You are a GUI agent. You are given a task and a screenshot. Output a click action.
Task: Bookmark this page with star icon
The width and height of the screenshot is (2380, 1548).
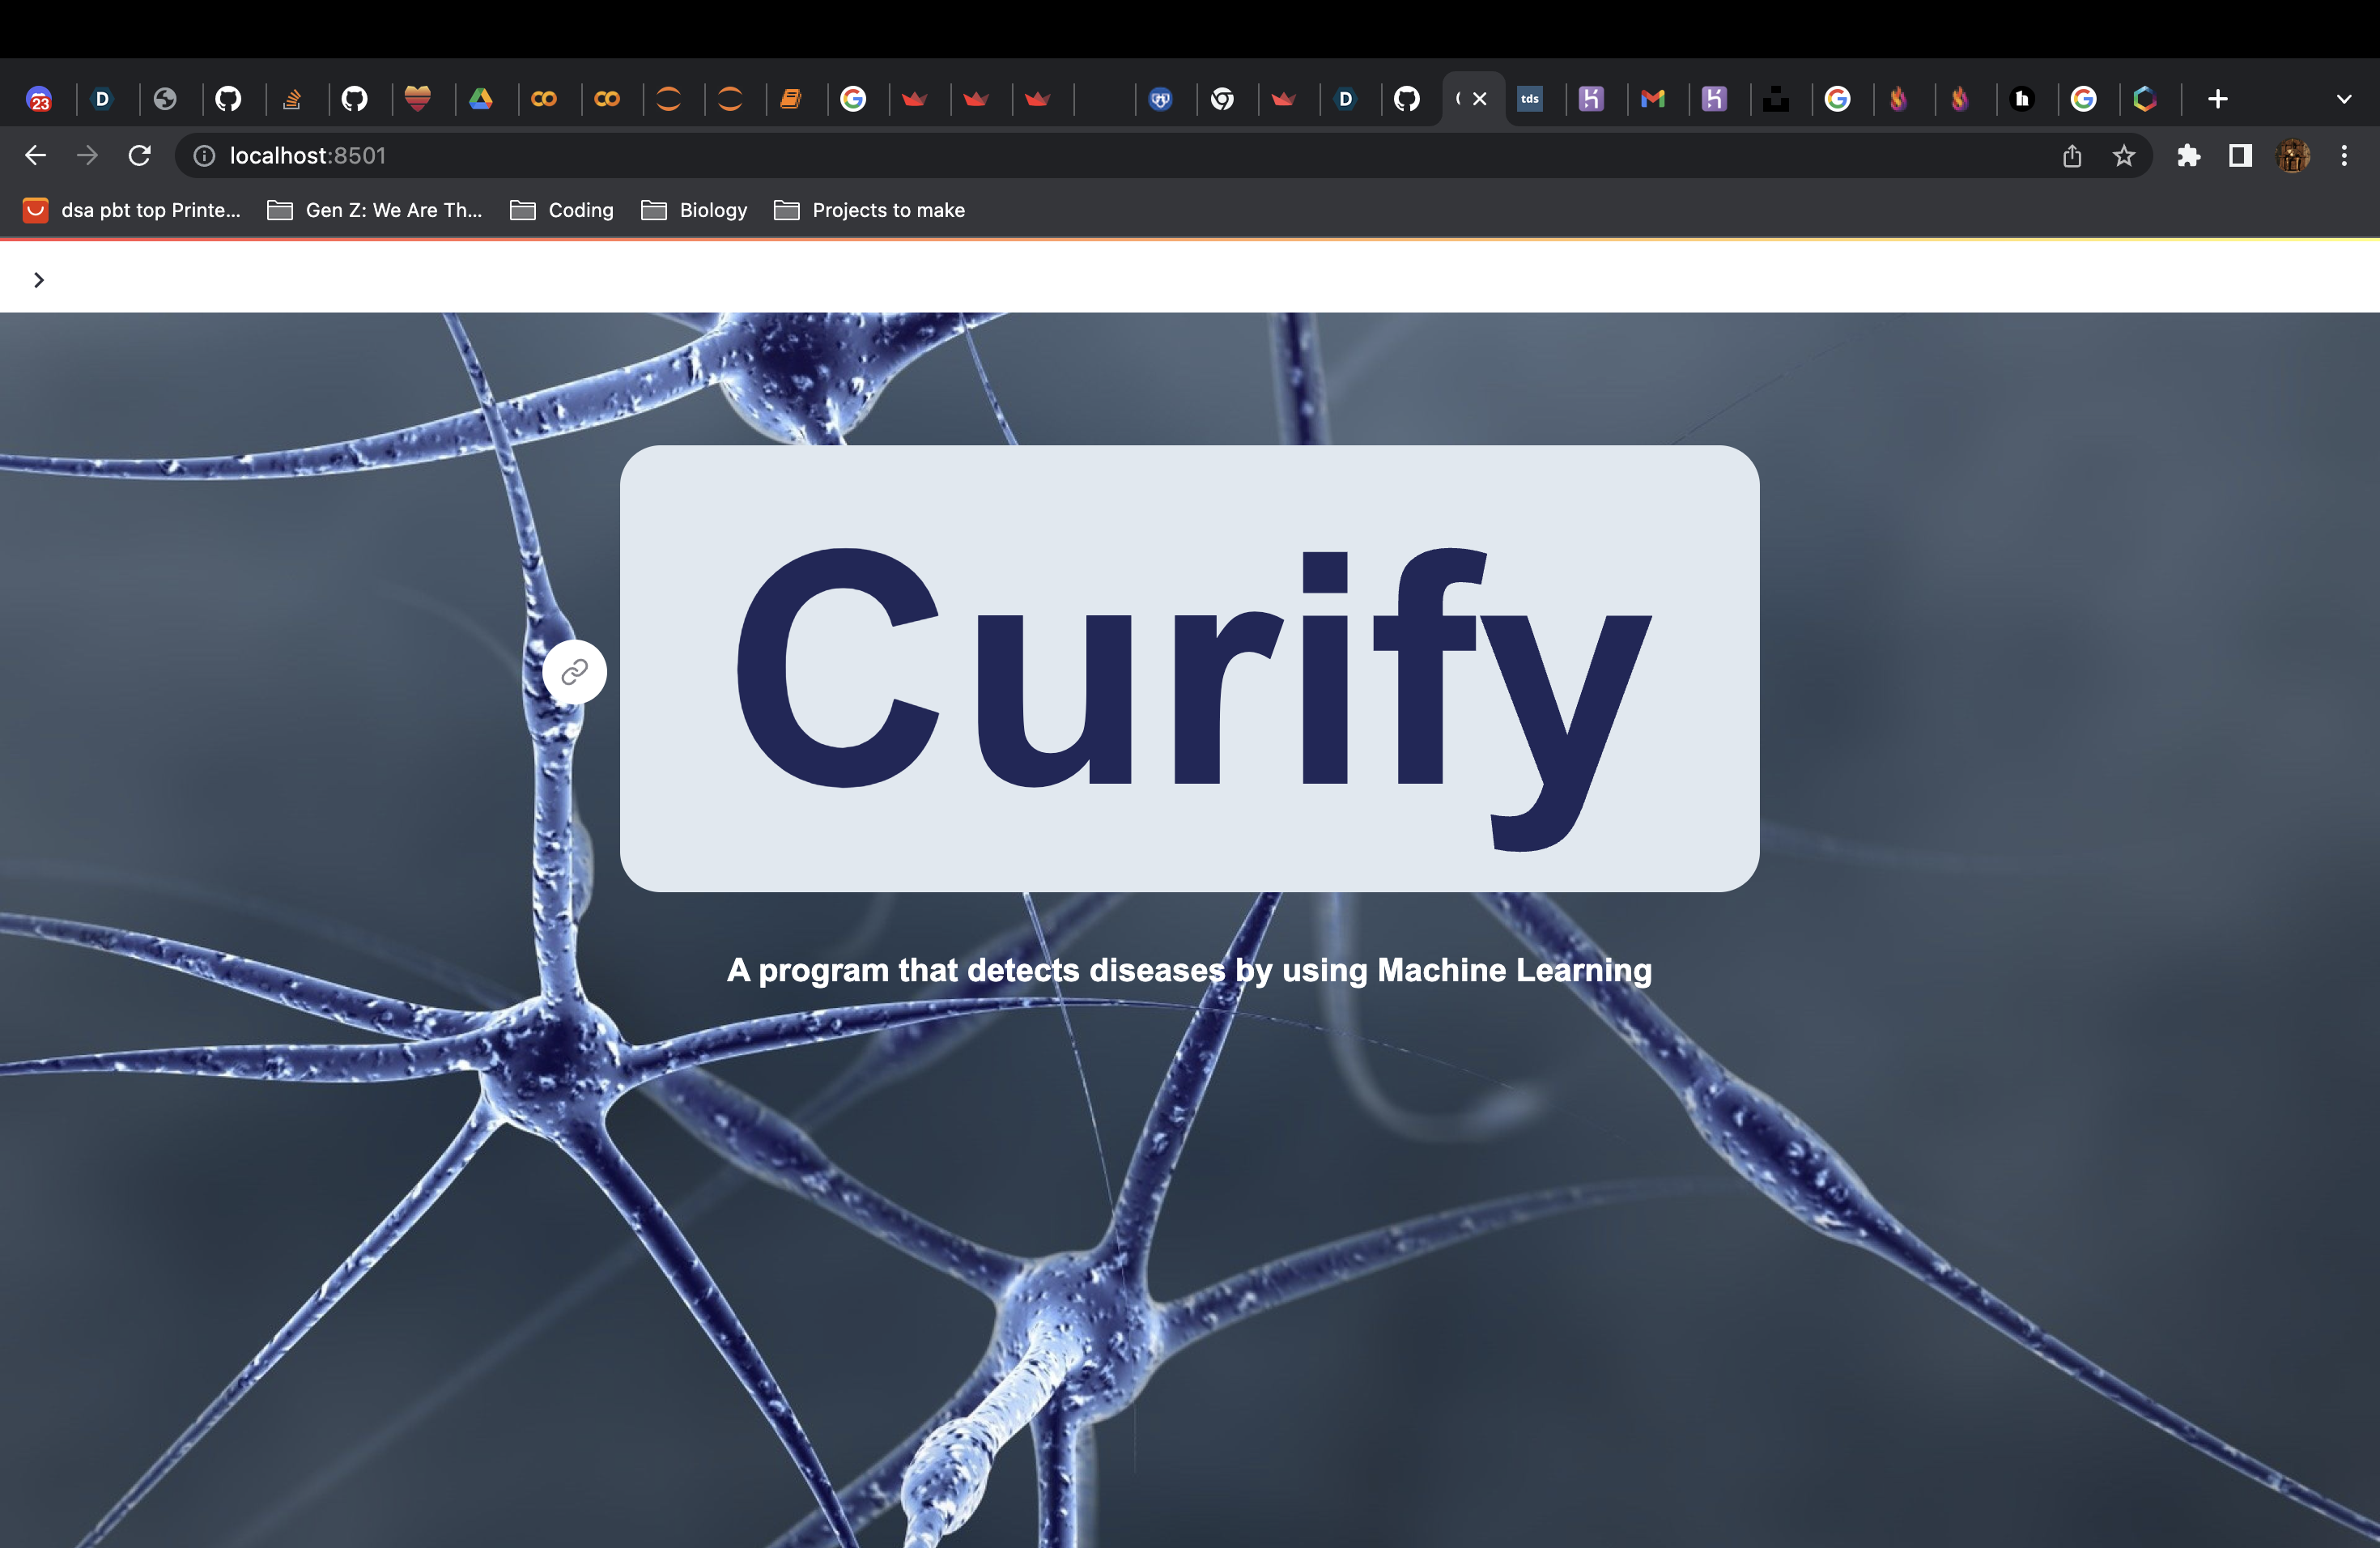(x=2123, y=156)
